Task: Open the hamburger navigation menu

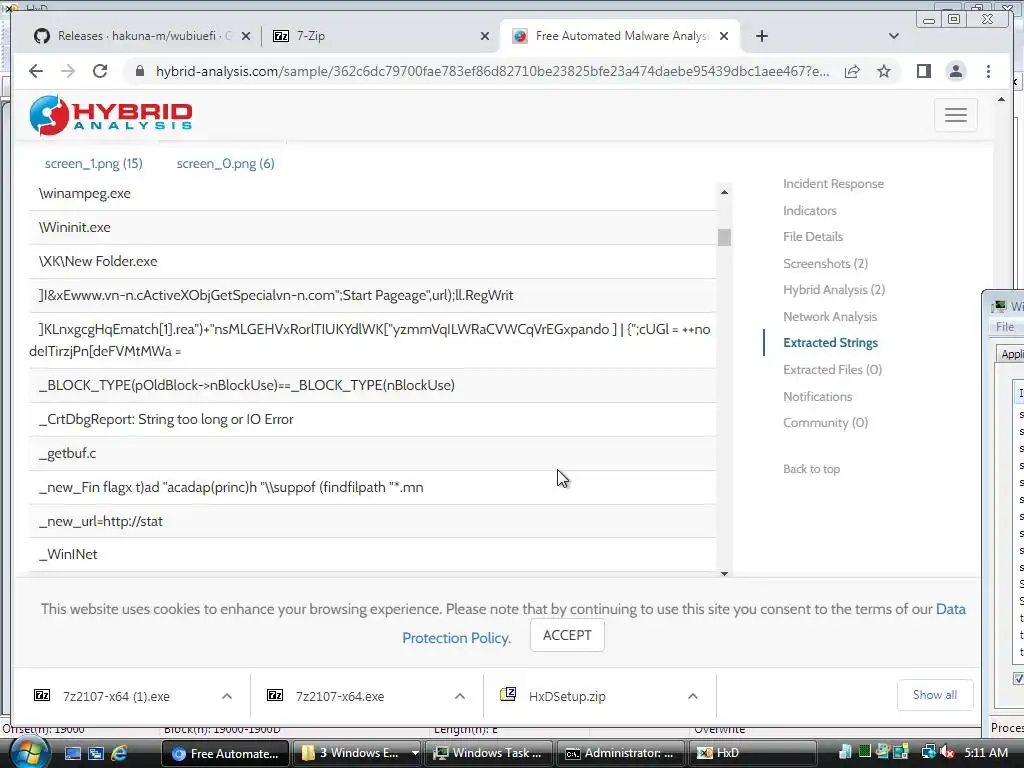Action: coord(955,115)
